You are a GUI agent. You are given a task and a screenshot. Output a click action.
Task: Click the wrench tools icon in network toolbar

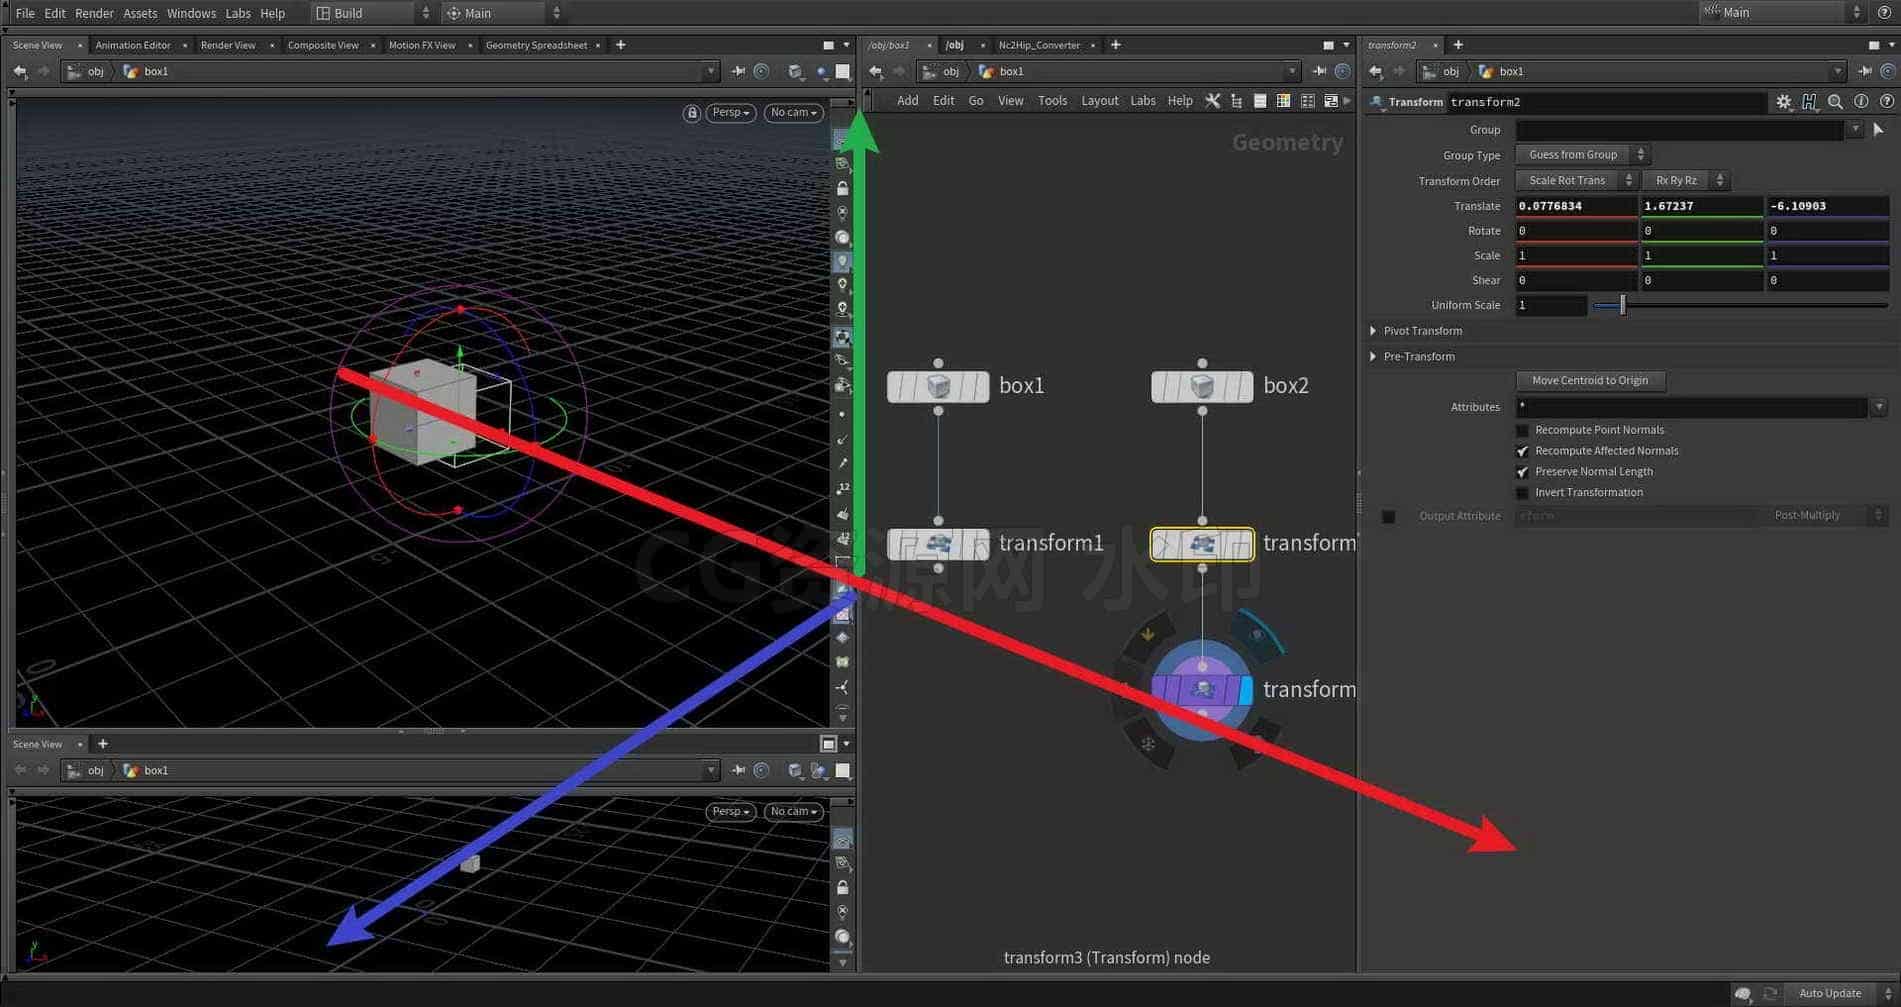pyautogui.click(x=1212, y=101)
